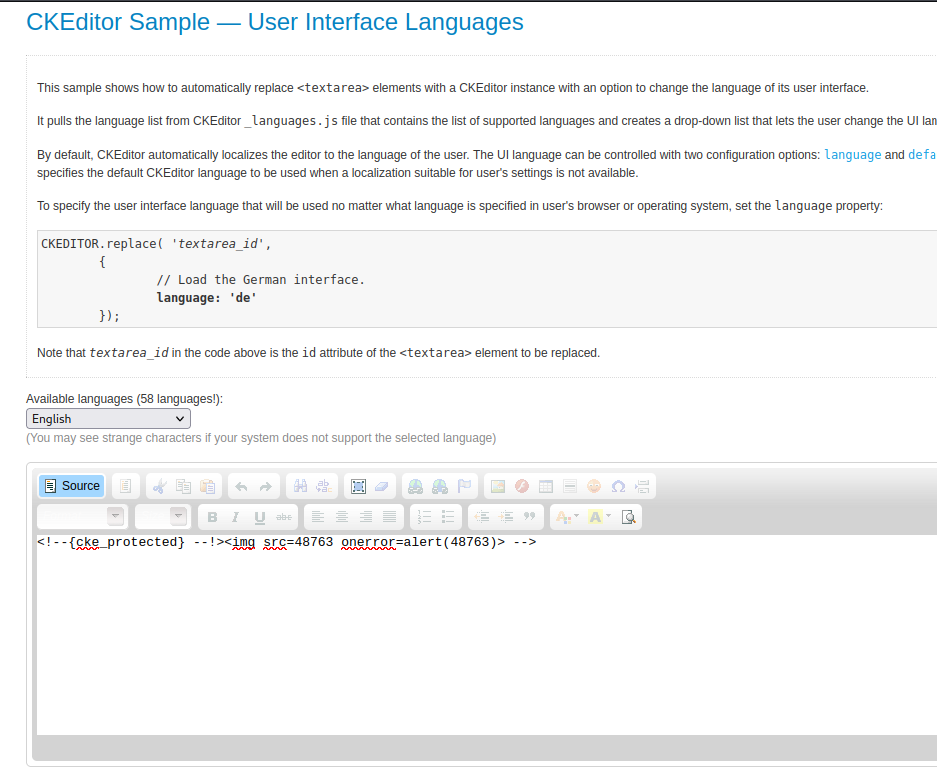Click the Preview magnifier icon

(629, 517)
